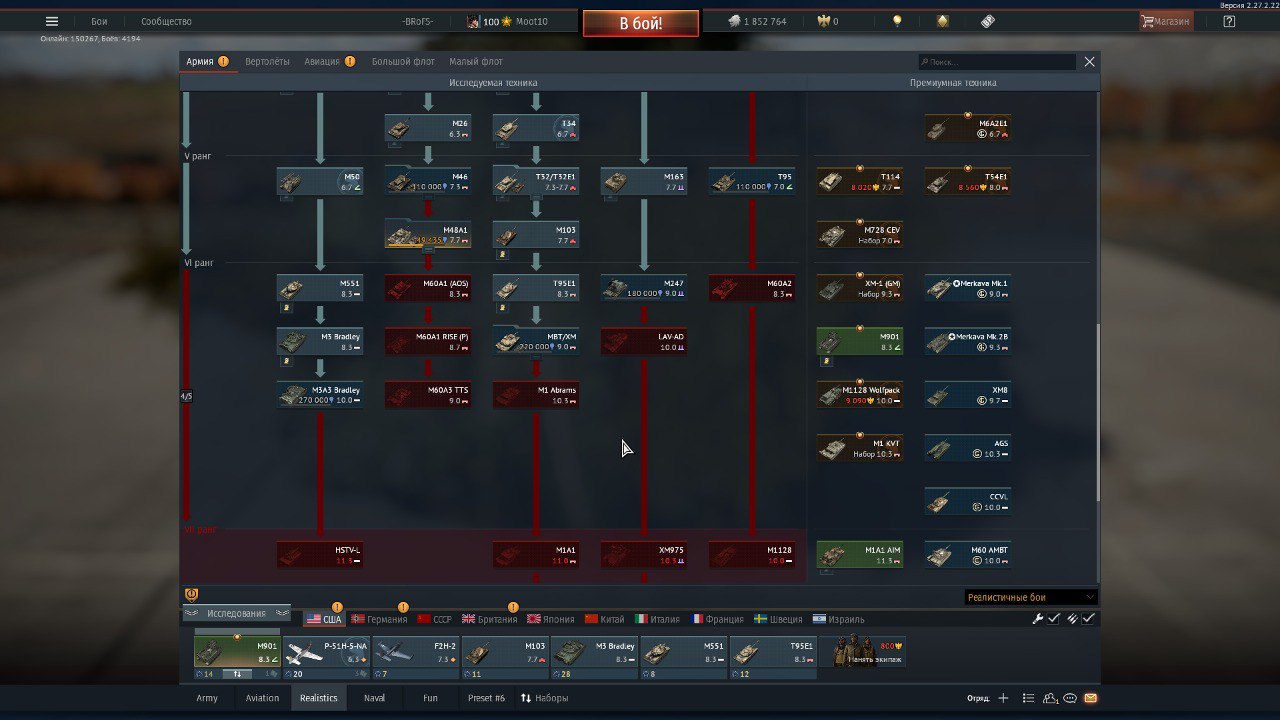Select the Израиль nation tab
The height and width of the screenshot is (720, 1280).
(839, 619)
